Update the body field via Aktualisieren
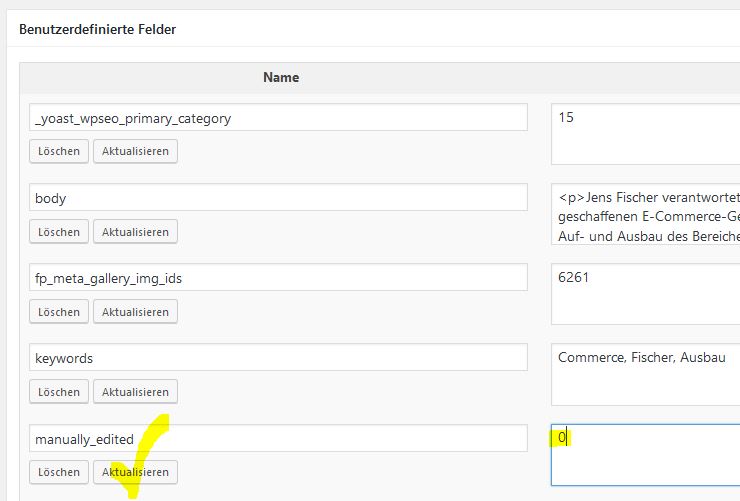The width and height of the screenshot is (740, 501). (x=135, y=231)
